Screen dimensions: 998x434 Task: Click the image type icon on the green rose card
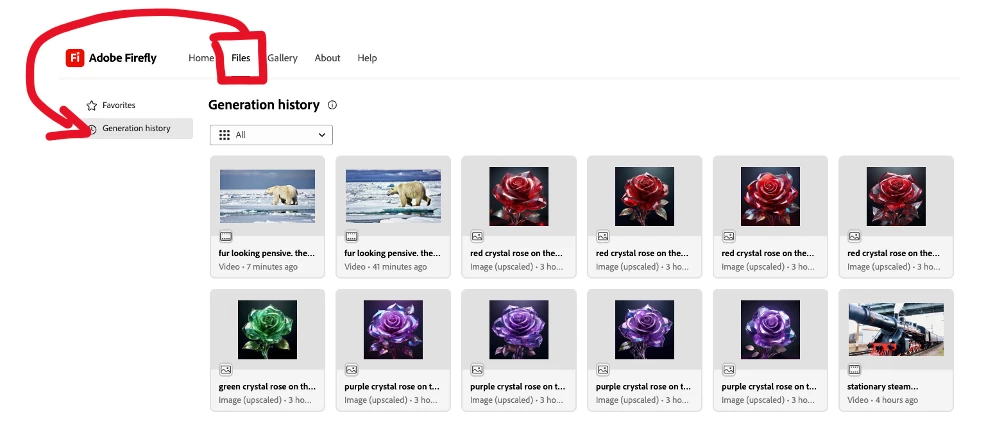tap(225, 369)
